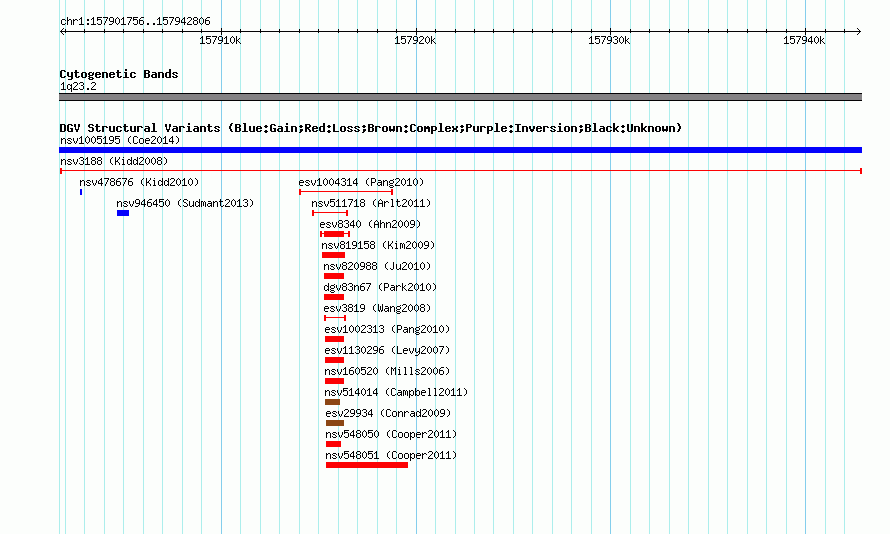
Task: Click the red esv1004314 loss line
Action: coord(346,192)
